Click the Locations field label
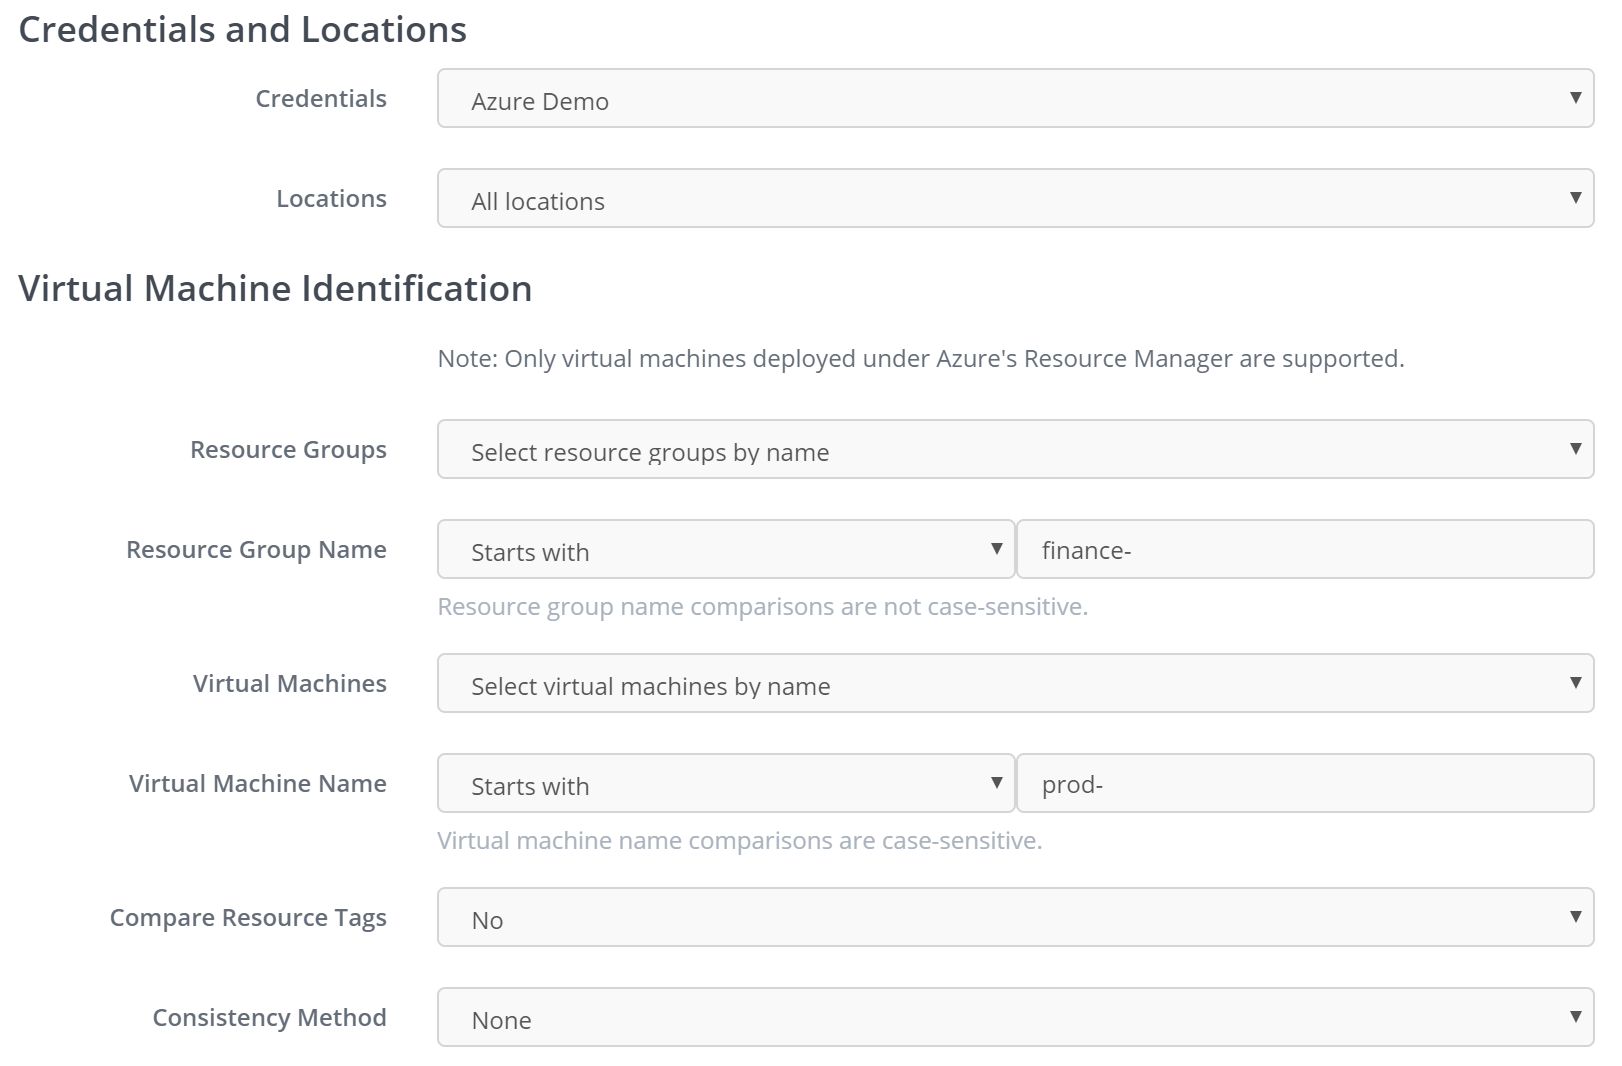The height and width of the screenshot is (1066, 1622). [x=331, y=199]
